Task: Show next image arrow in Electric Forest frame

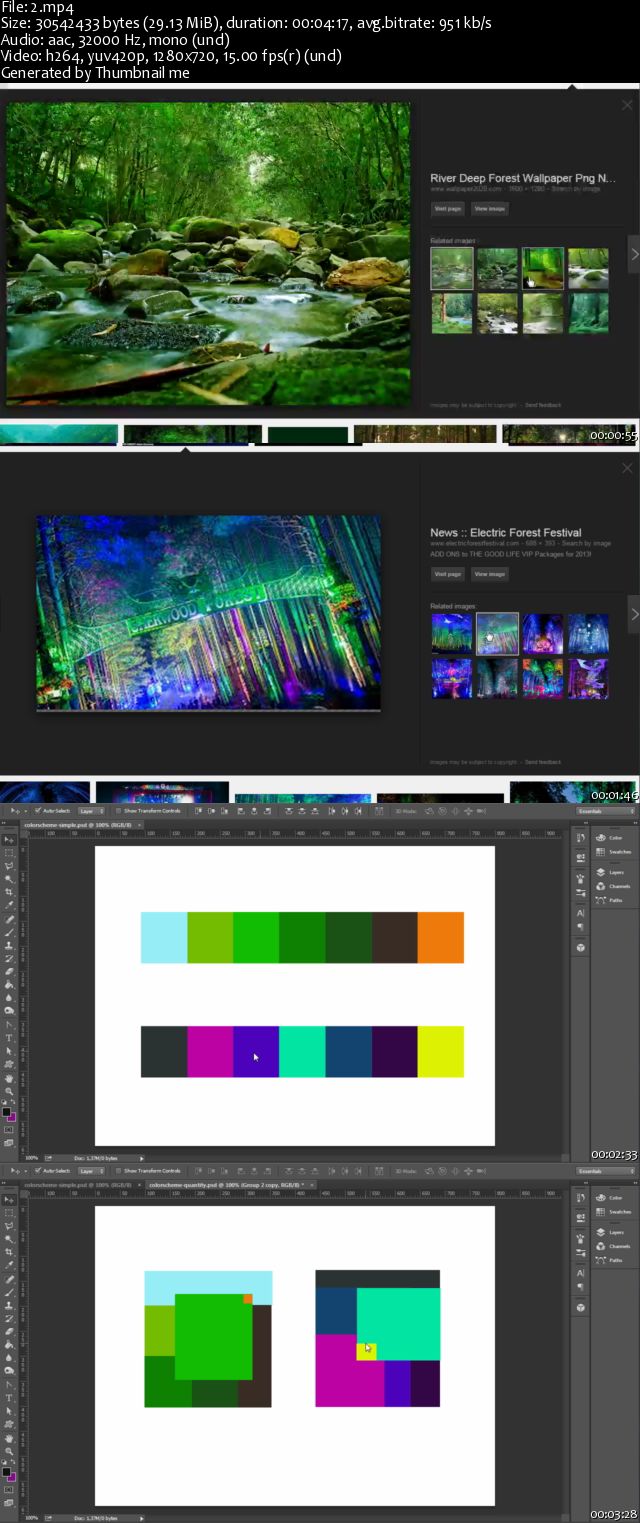Action: 633,614
